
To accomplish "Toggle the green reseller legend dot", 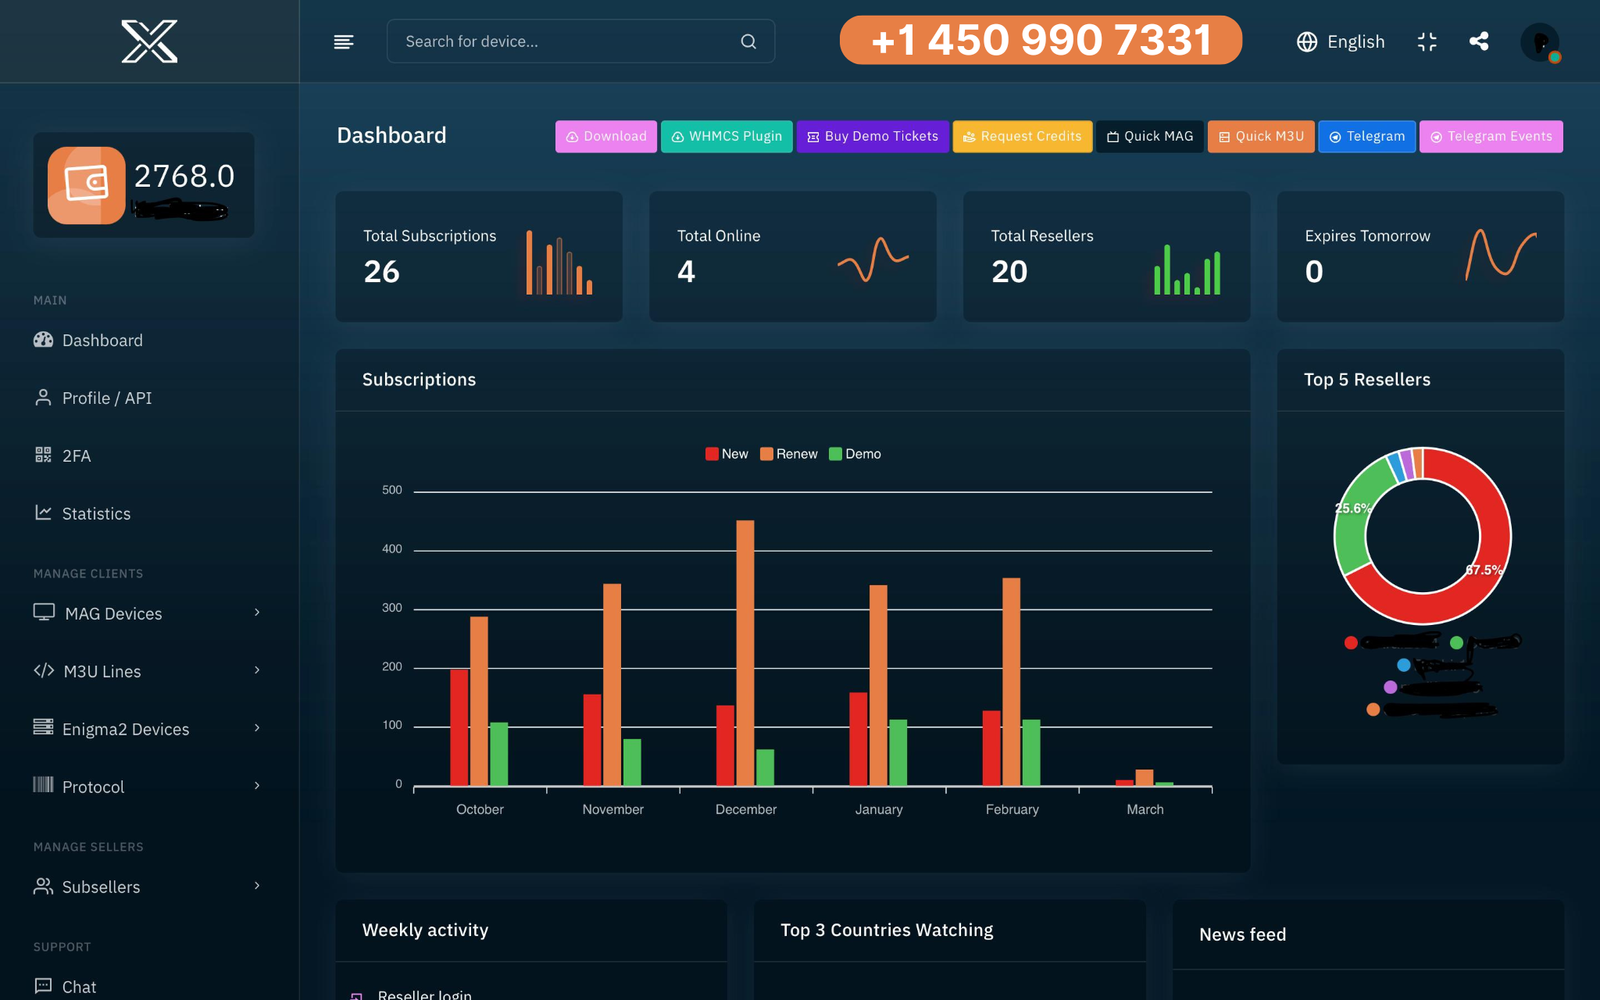I will pyautogui.click(x=1457, y=643).
